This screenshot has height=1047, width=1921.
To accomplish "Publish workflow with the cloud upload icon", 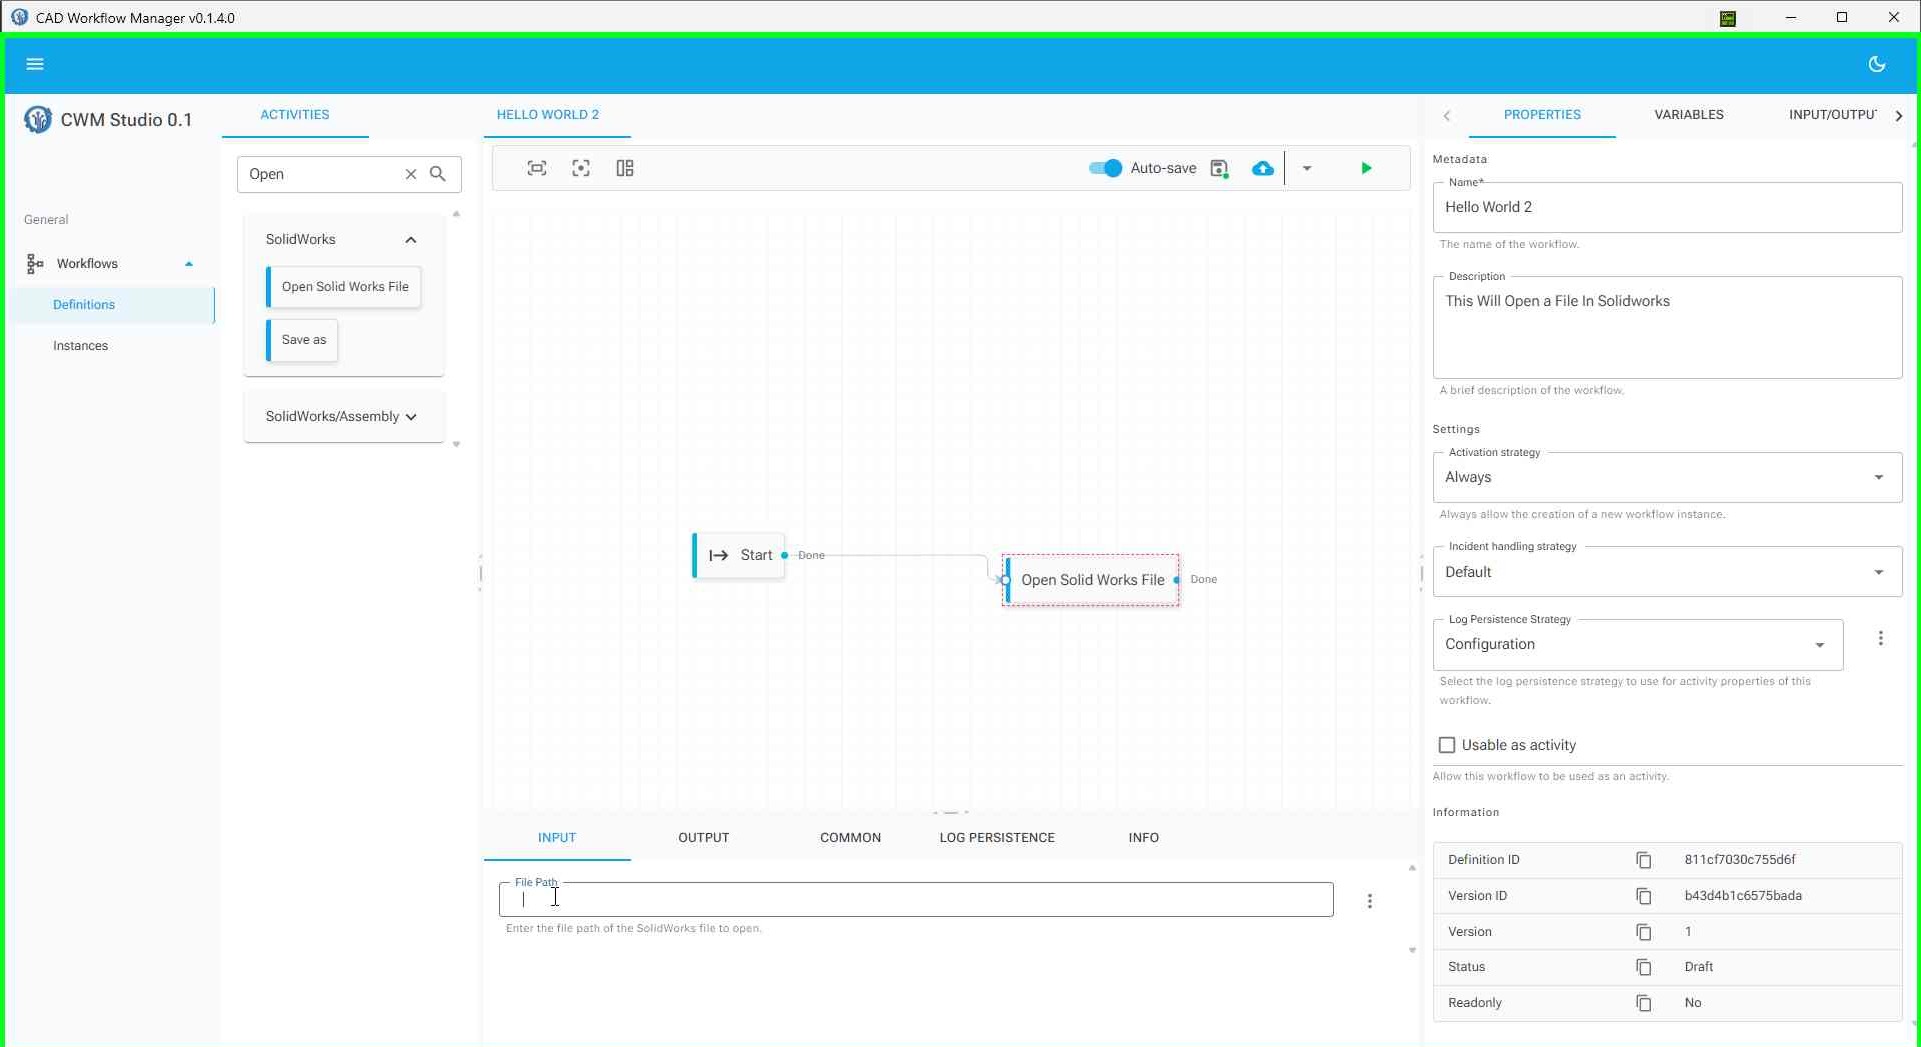I will (x=1263, y=168).
